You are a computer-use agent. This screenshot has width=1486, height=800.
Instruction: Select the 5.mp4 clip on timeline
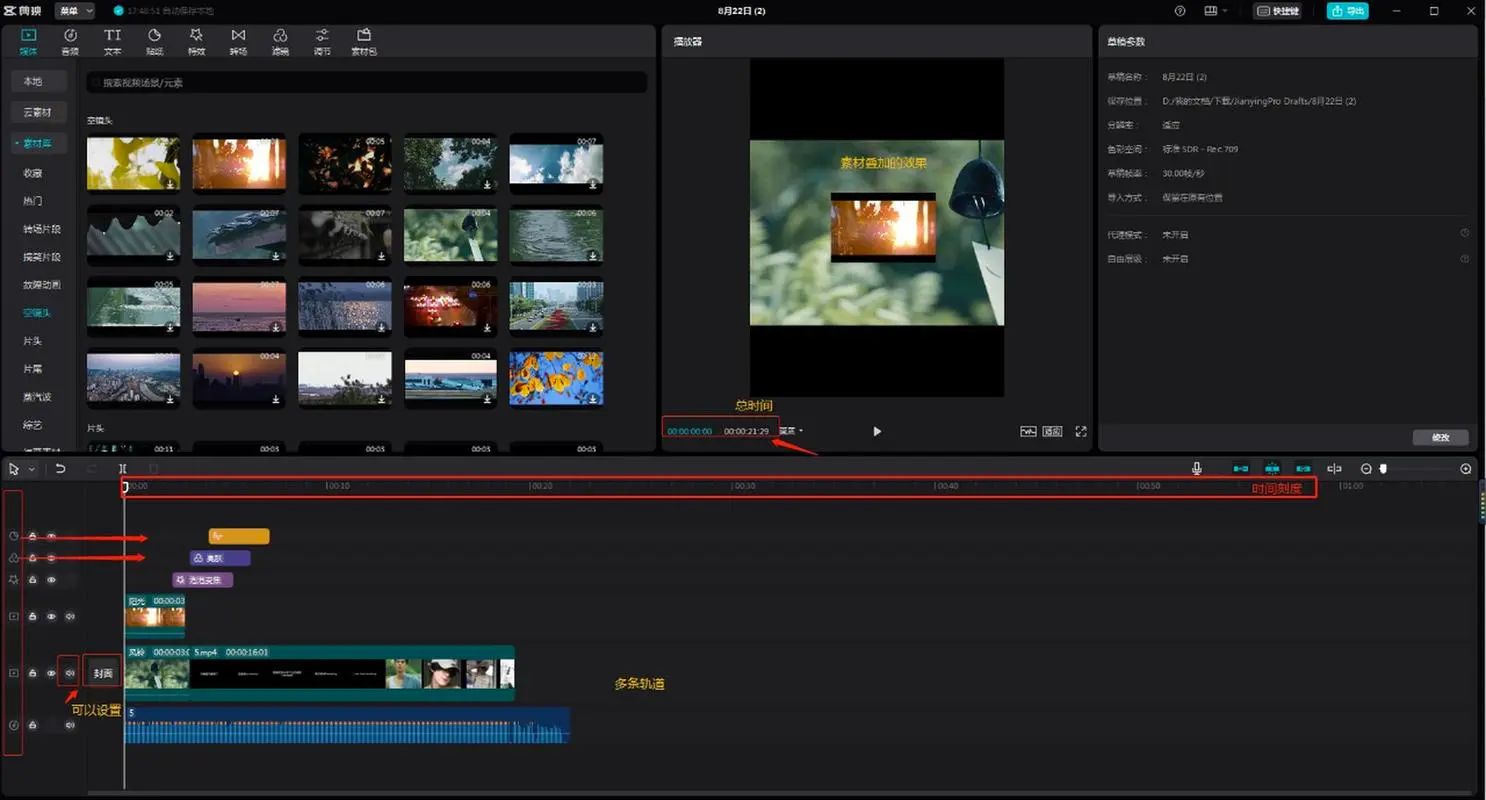(x=352, y=672)
